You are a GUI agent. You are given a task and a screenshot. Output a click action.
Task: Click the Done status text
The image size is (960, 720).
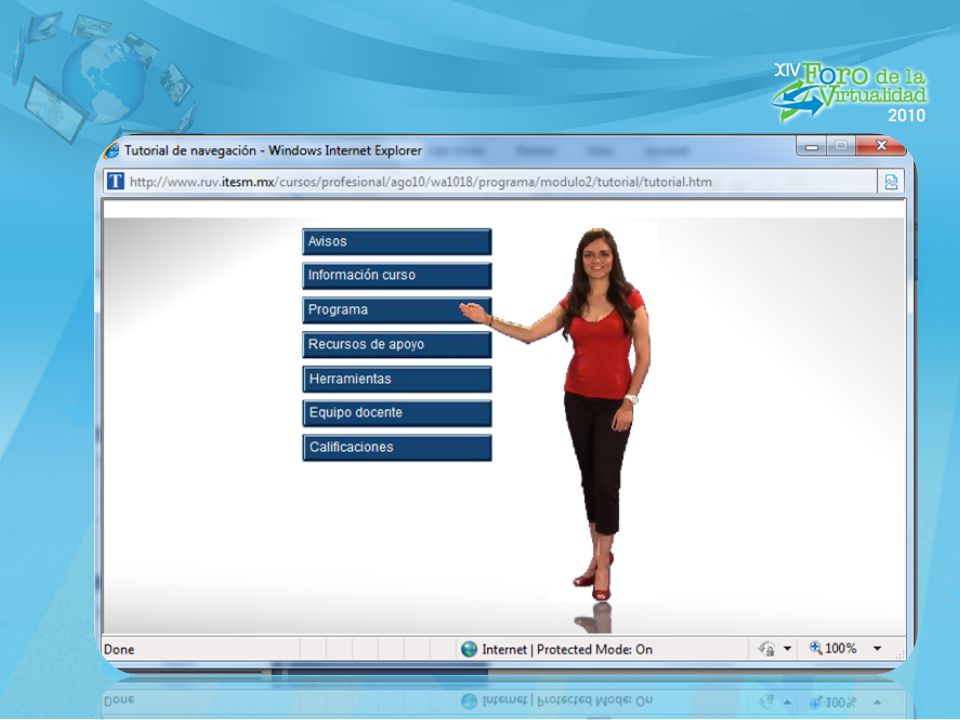[119, 649]
